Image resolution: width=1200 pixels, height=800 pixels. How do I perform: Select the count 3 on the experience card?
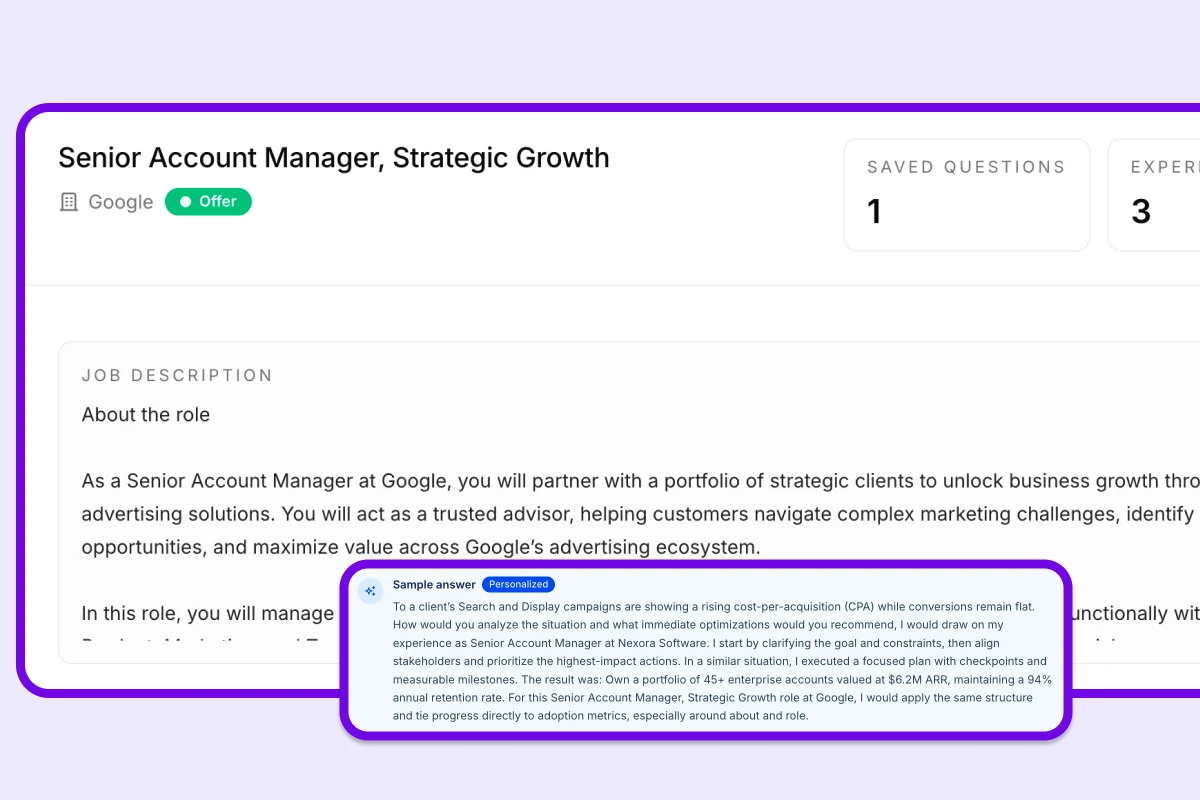click(x=1141, y=211)
